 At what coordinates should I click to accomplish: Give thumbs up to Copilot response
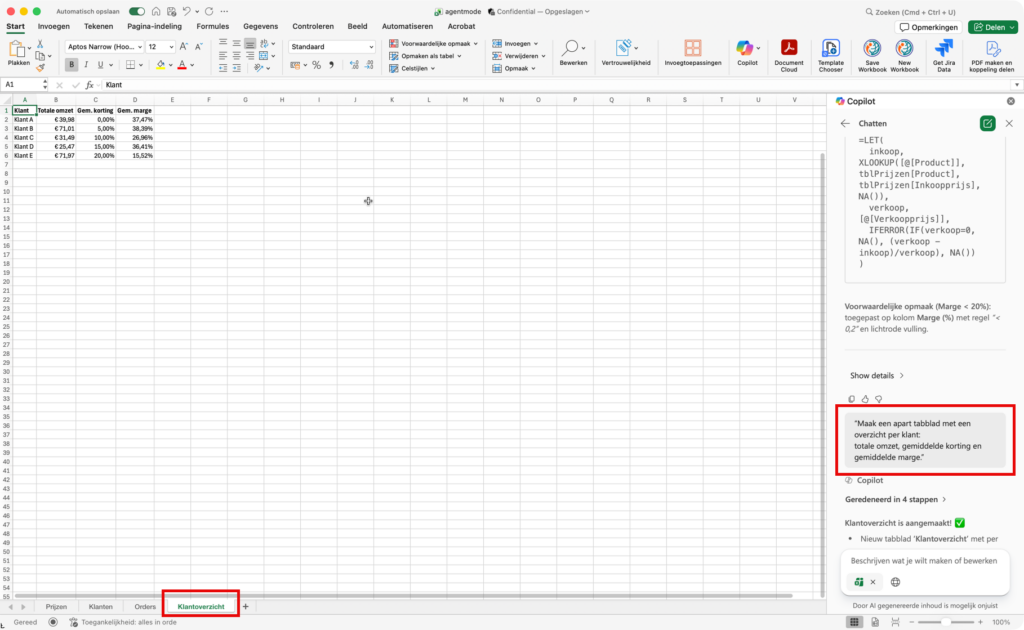click(x=865, y=399)
